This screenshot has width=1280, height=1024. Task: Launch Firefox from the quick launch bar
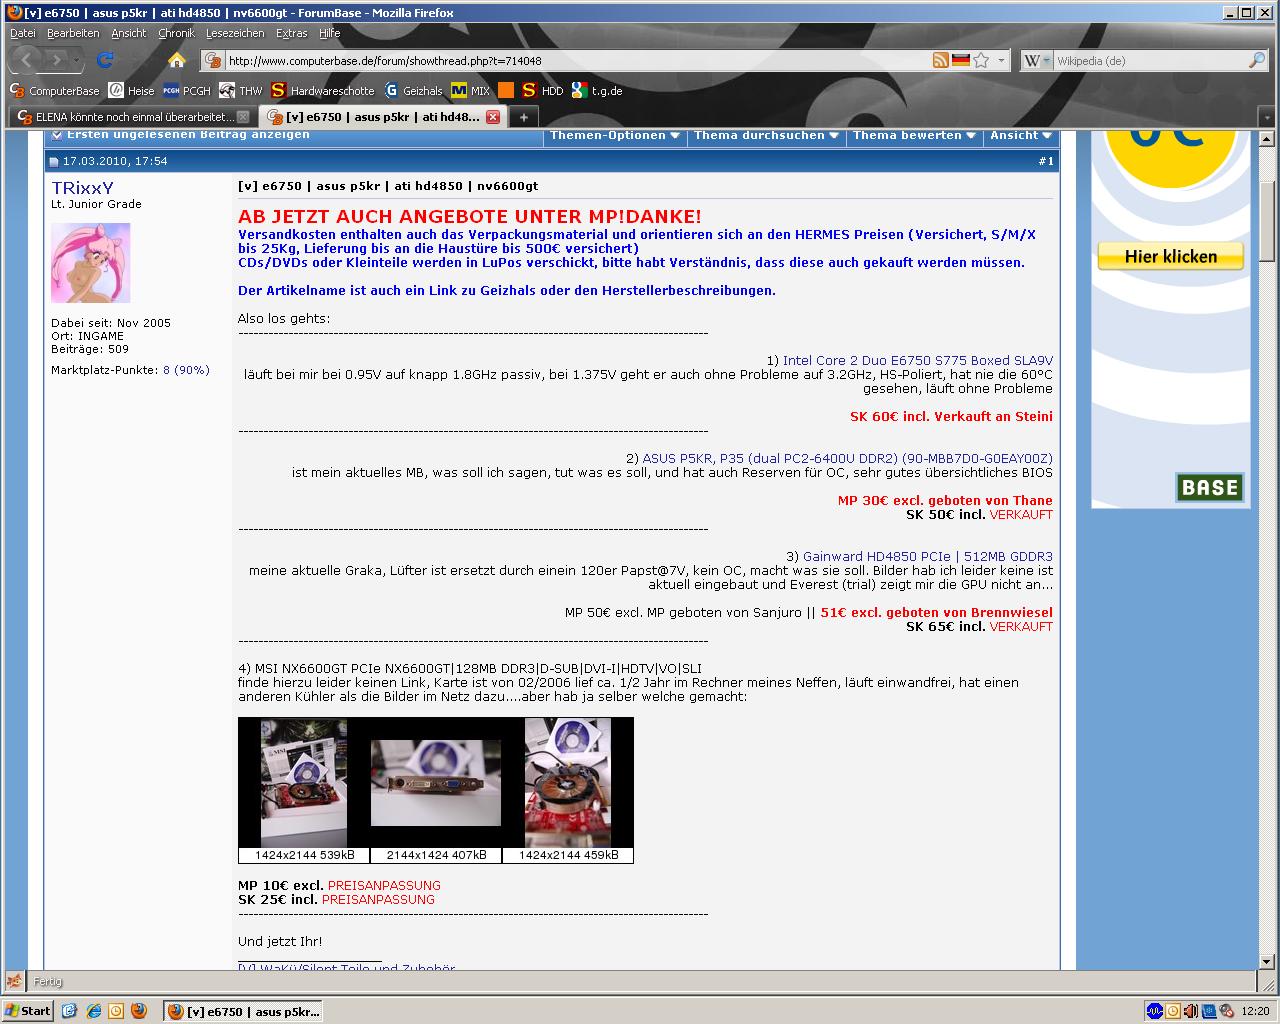pyautogui.click(x=138, y=1011)
